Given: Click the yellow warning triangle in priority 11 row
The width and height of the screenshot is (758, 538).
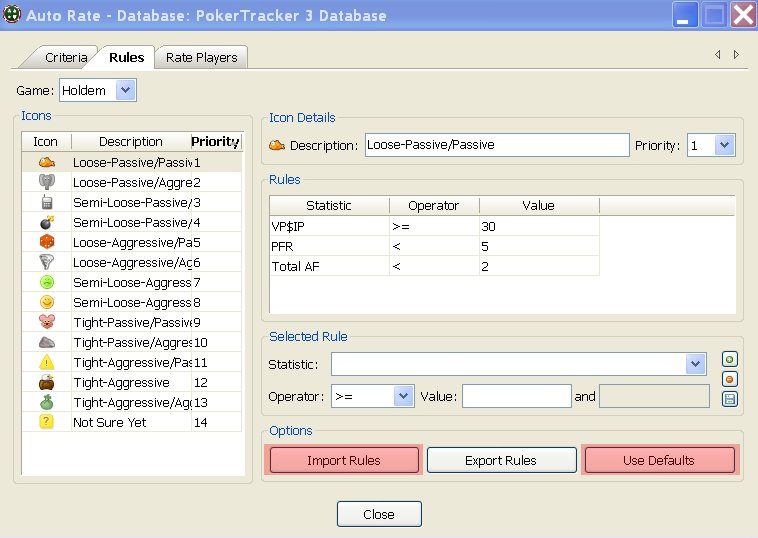Looking at the screenshot, I should click(x=47, y=362).
